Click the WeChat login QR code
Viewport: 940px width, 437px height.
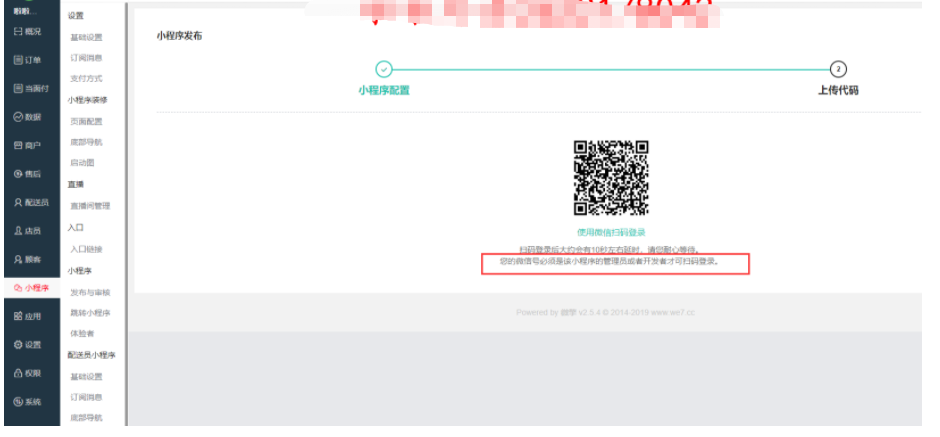[x=611, y=177]
